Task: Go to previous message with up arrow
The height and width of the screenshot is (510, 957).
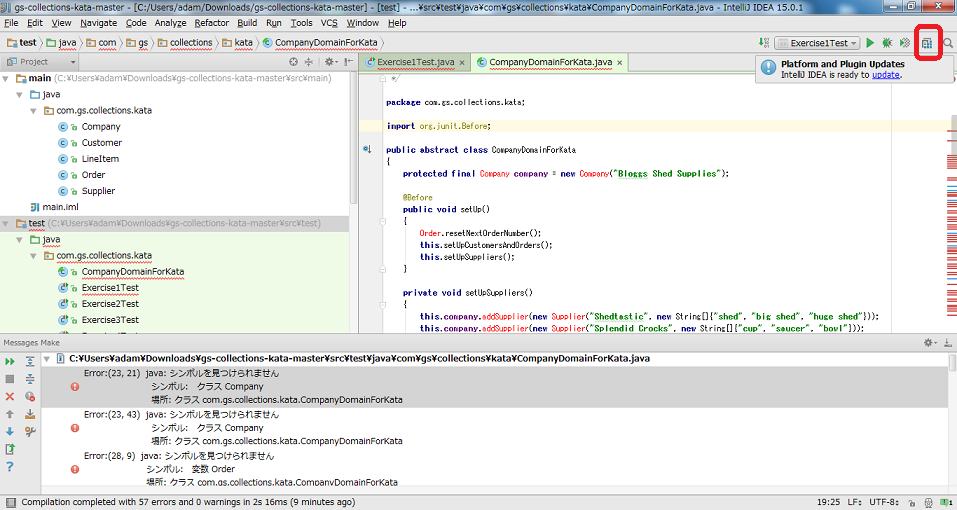Action: click(10, 414)
